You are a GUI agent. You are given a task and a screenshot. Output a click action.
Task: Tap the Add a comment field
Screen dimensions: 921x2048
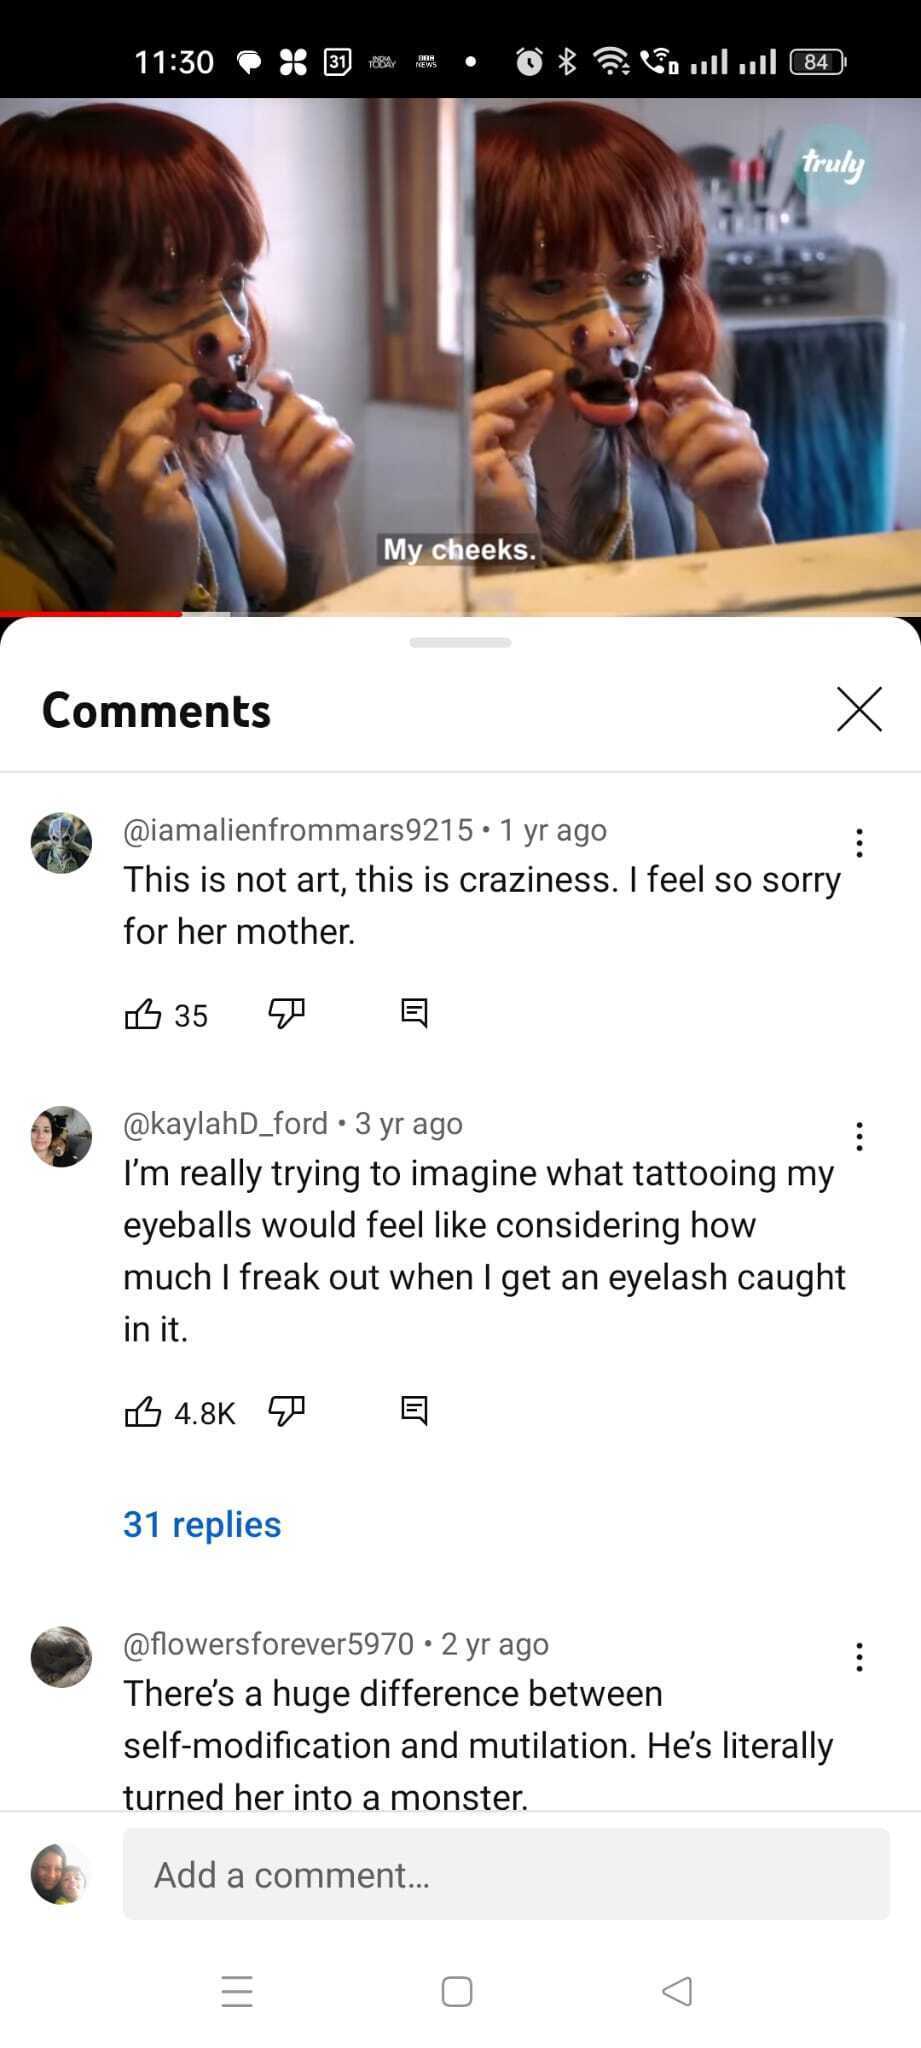click(x=506, y=1874)
